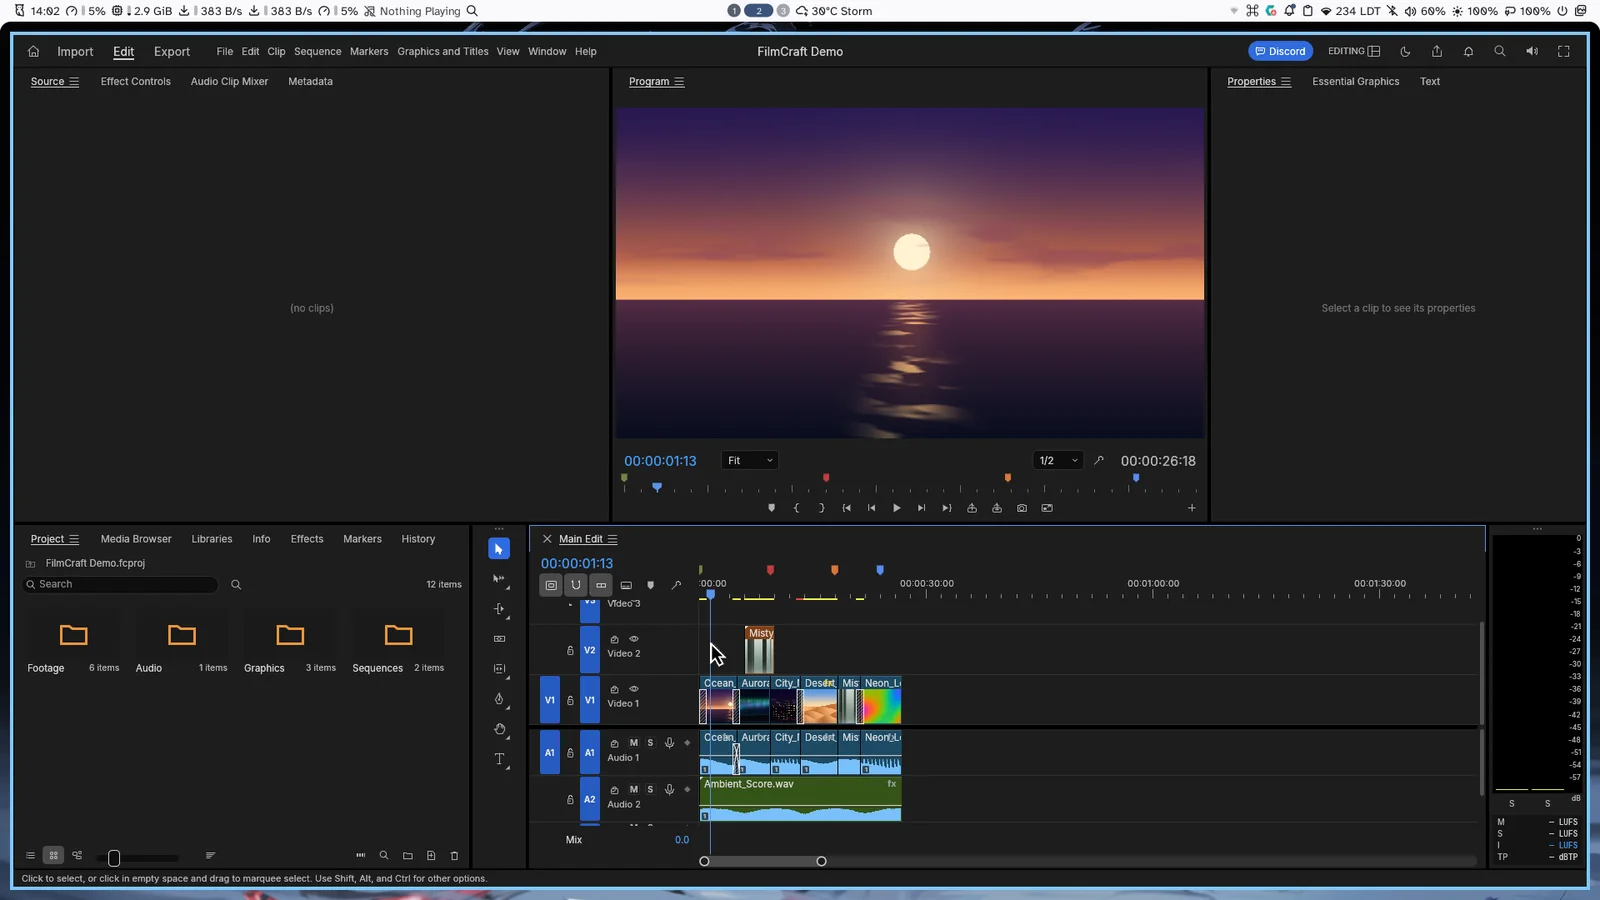Solo the Audio 2 track
This screenshot has height=900, width=1600.
[650, 789]
